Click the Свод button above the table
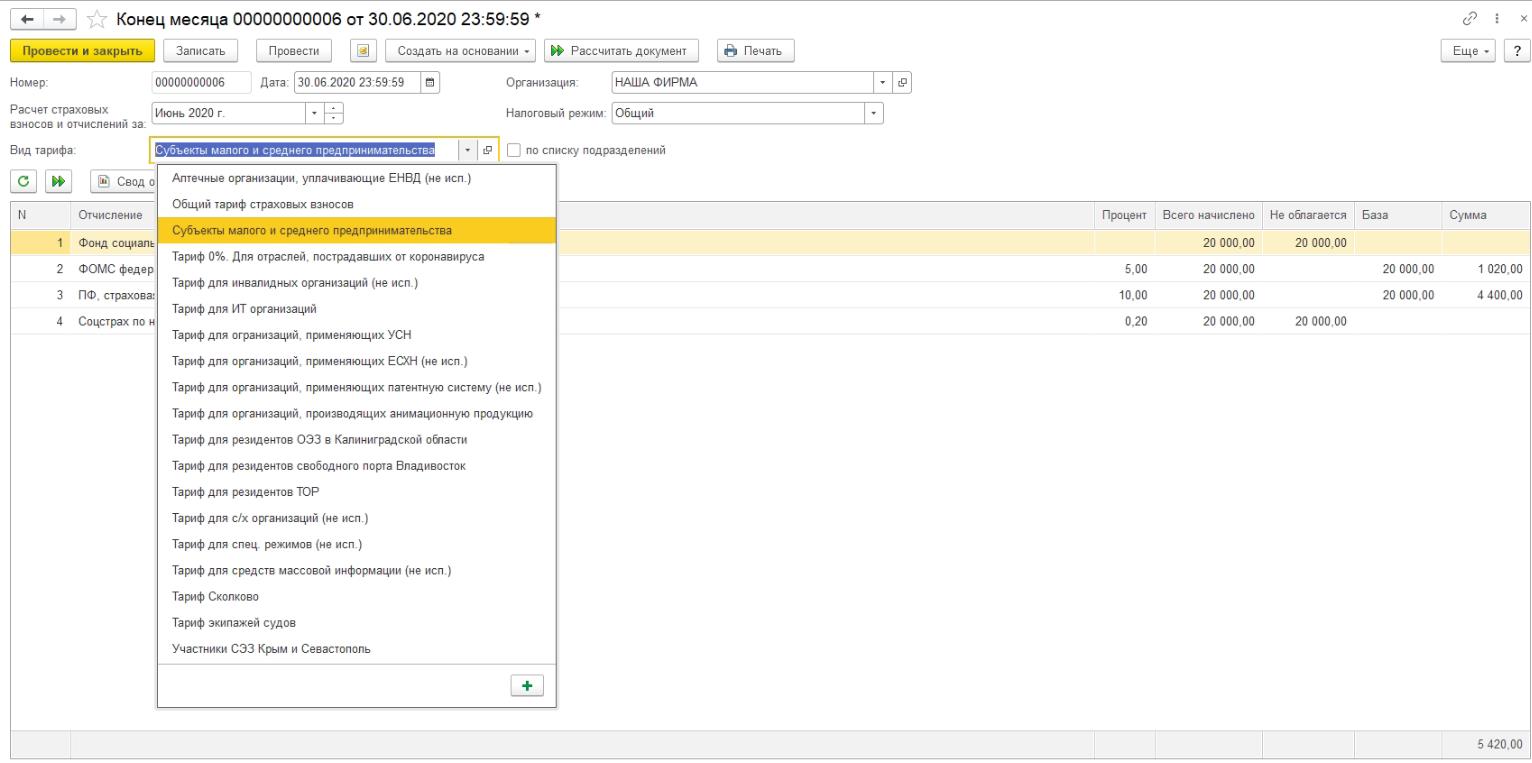 coord(124,181)
